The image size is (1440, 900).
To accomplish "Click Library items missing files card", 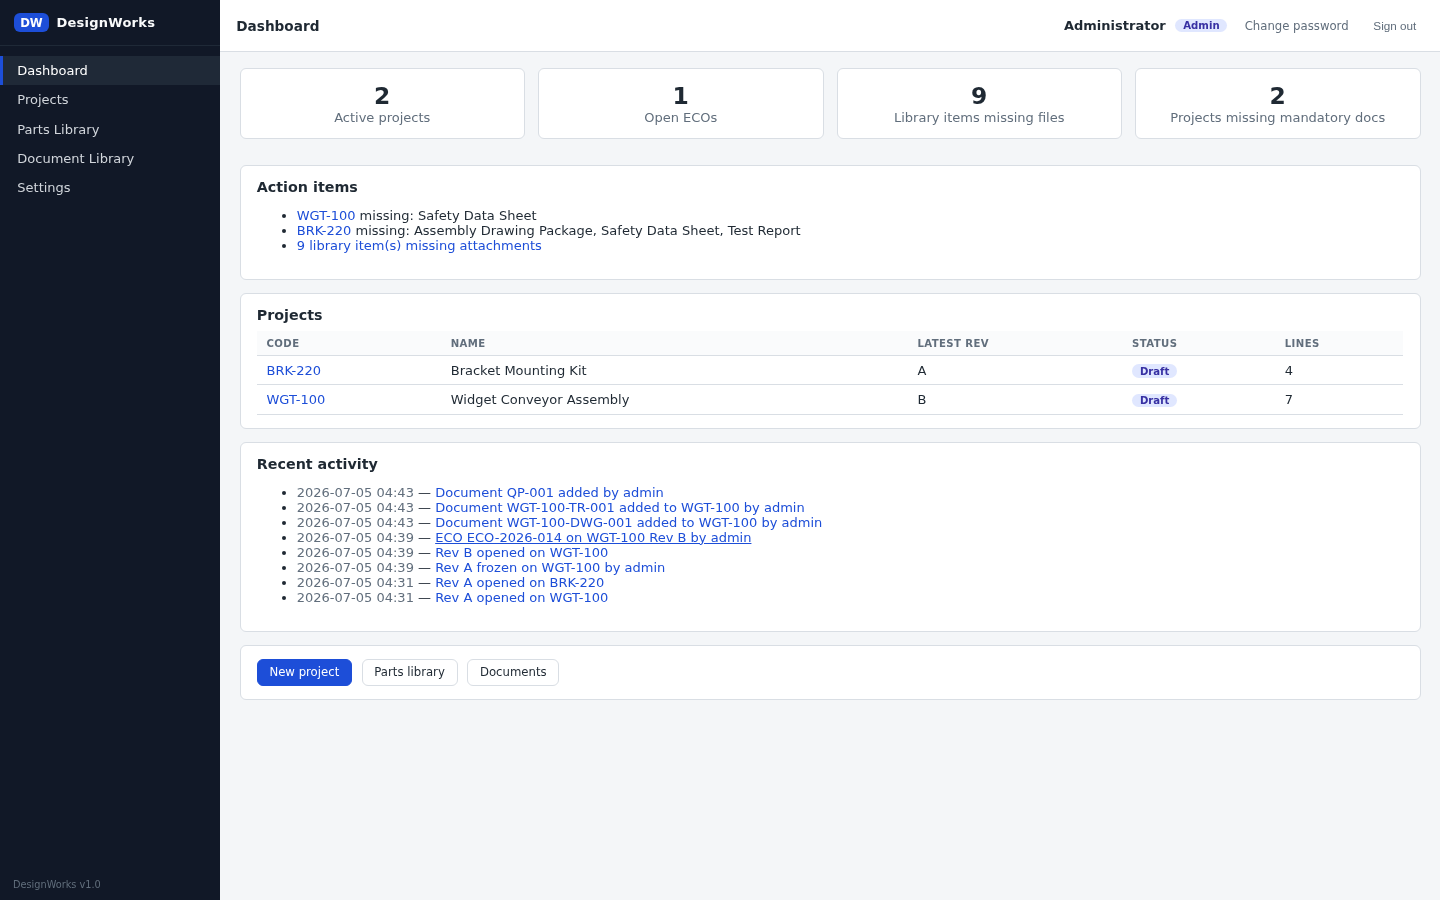I will [x=979, y=104].
